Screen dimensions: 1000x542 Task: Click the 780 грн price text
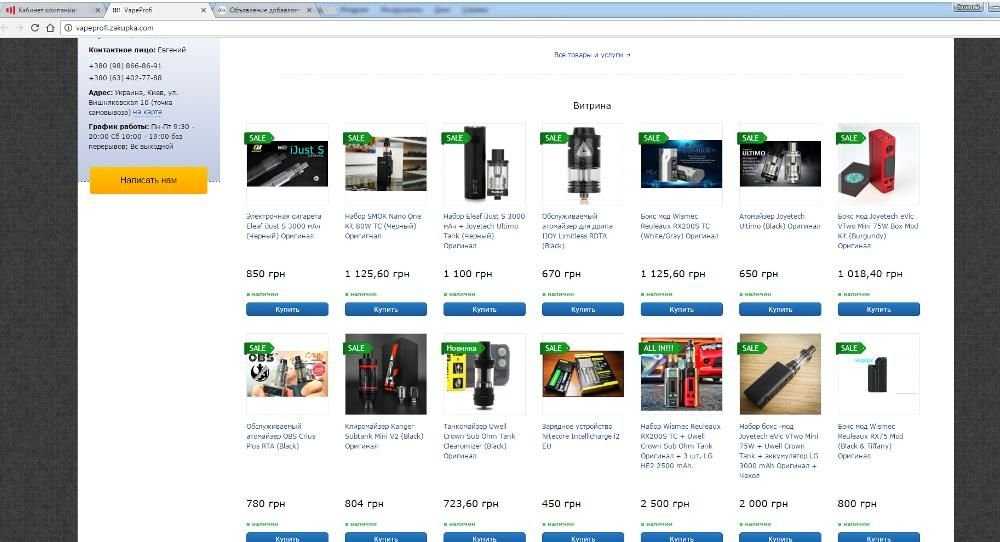(x=266, y=504)
